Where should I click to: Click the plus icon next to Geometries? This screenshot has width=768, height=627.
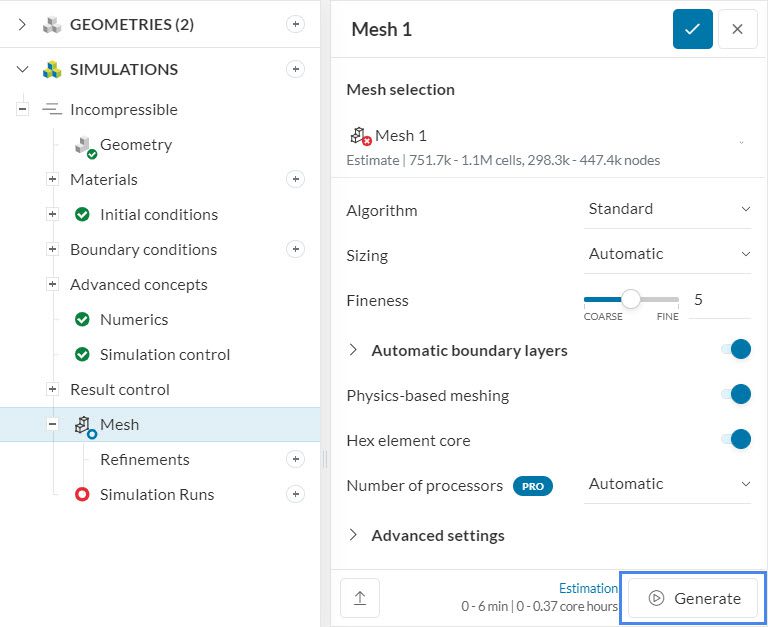[x=295, y=25]
